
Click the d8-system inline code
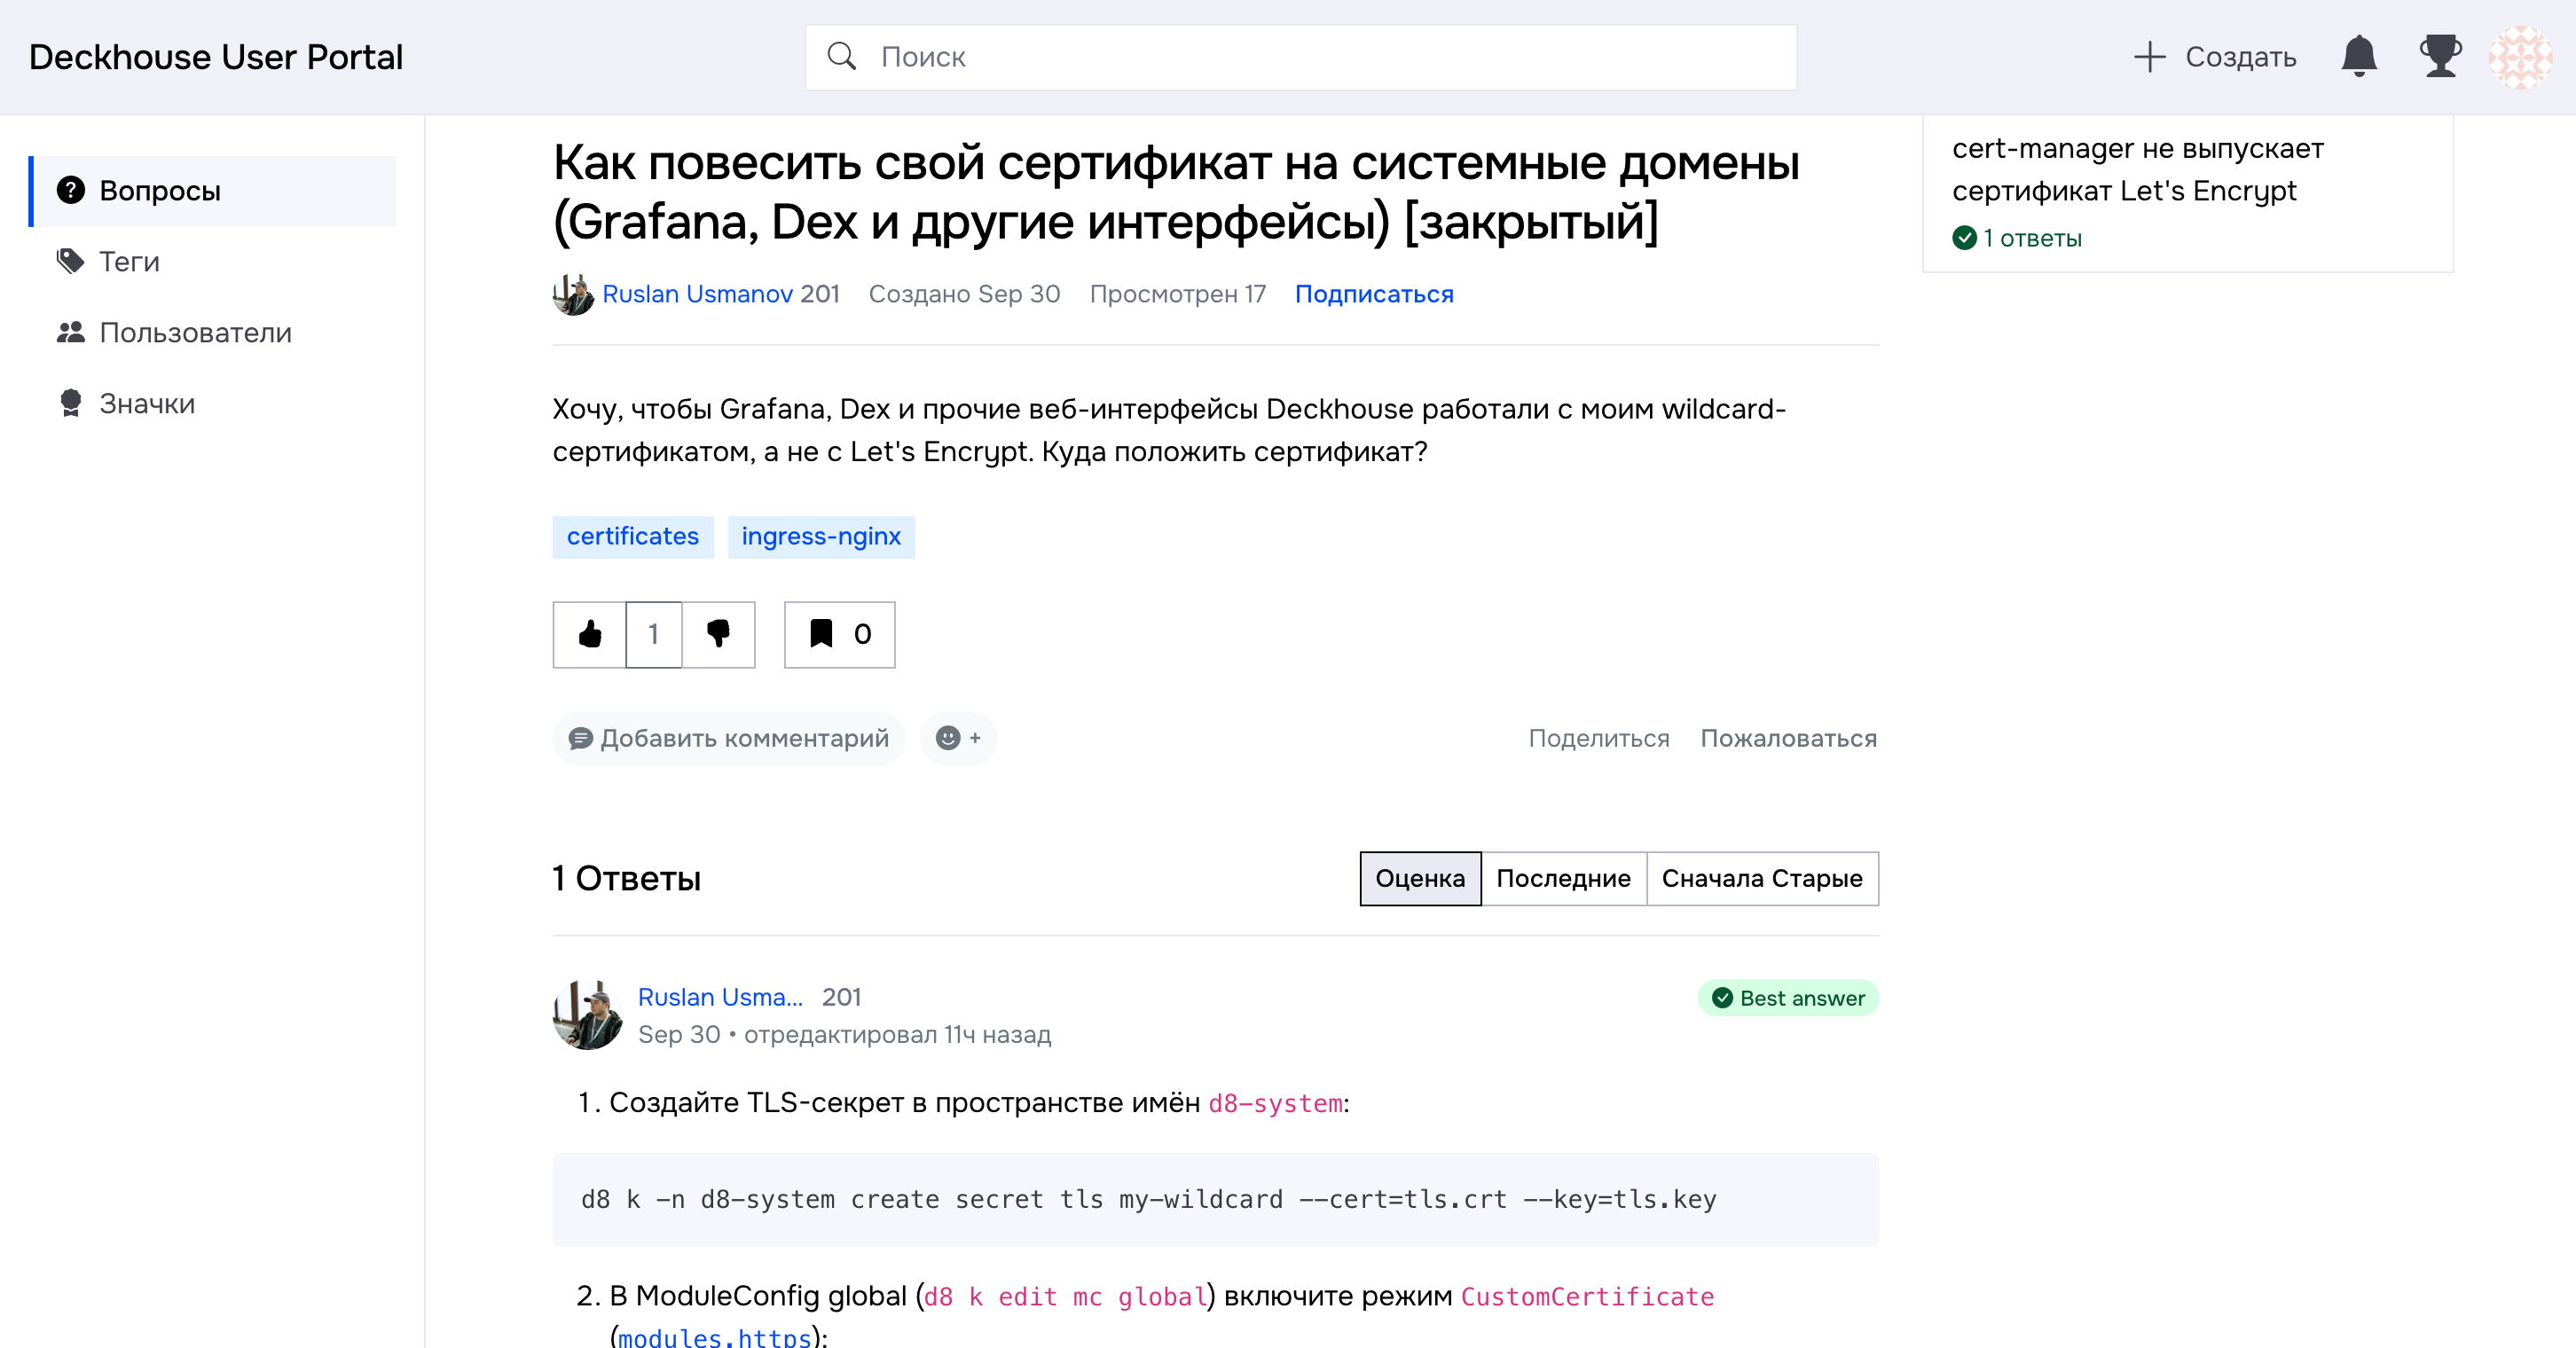coord(1276,1103)
